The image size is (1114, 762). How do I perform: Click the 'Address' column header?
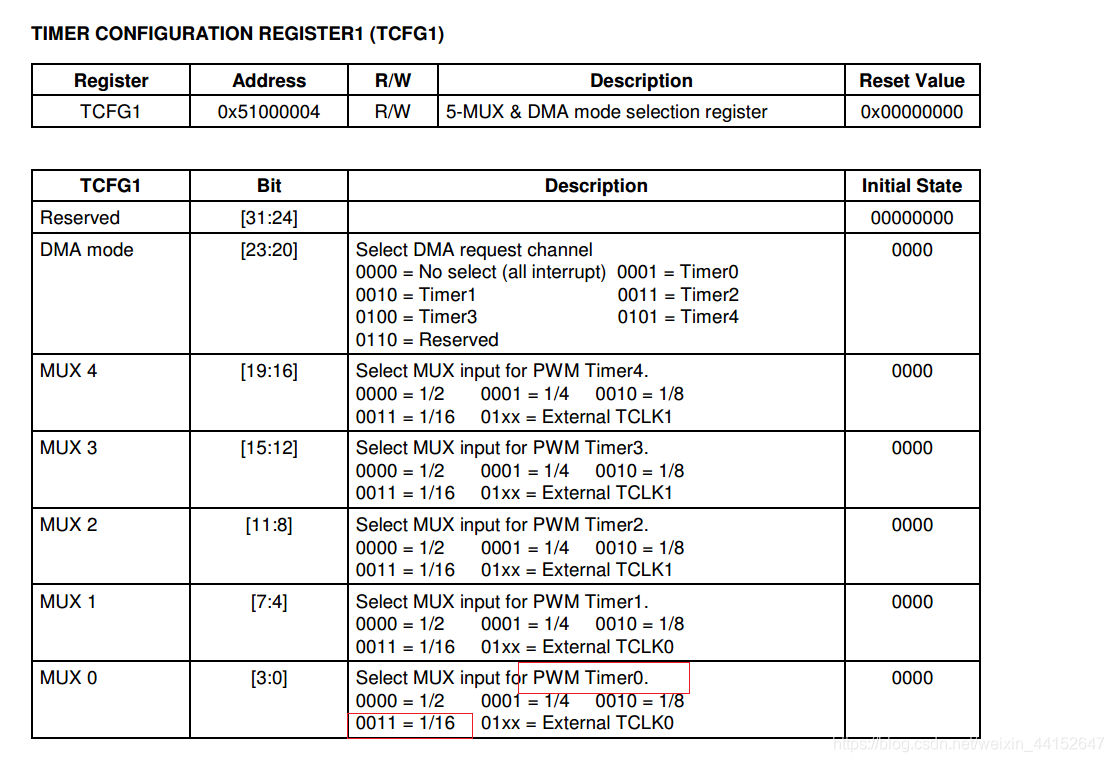coord(269,80)
